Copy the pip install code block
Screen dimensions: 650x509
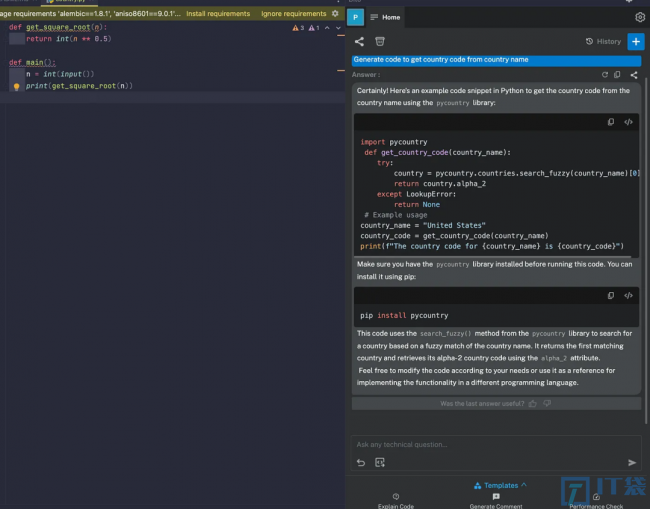[x=611, y=296]
